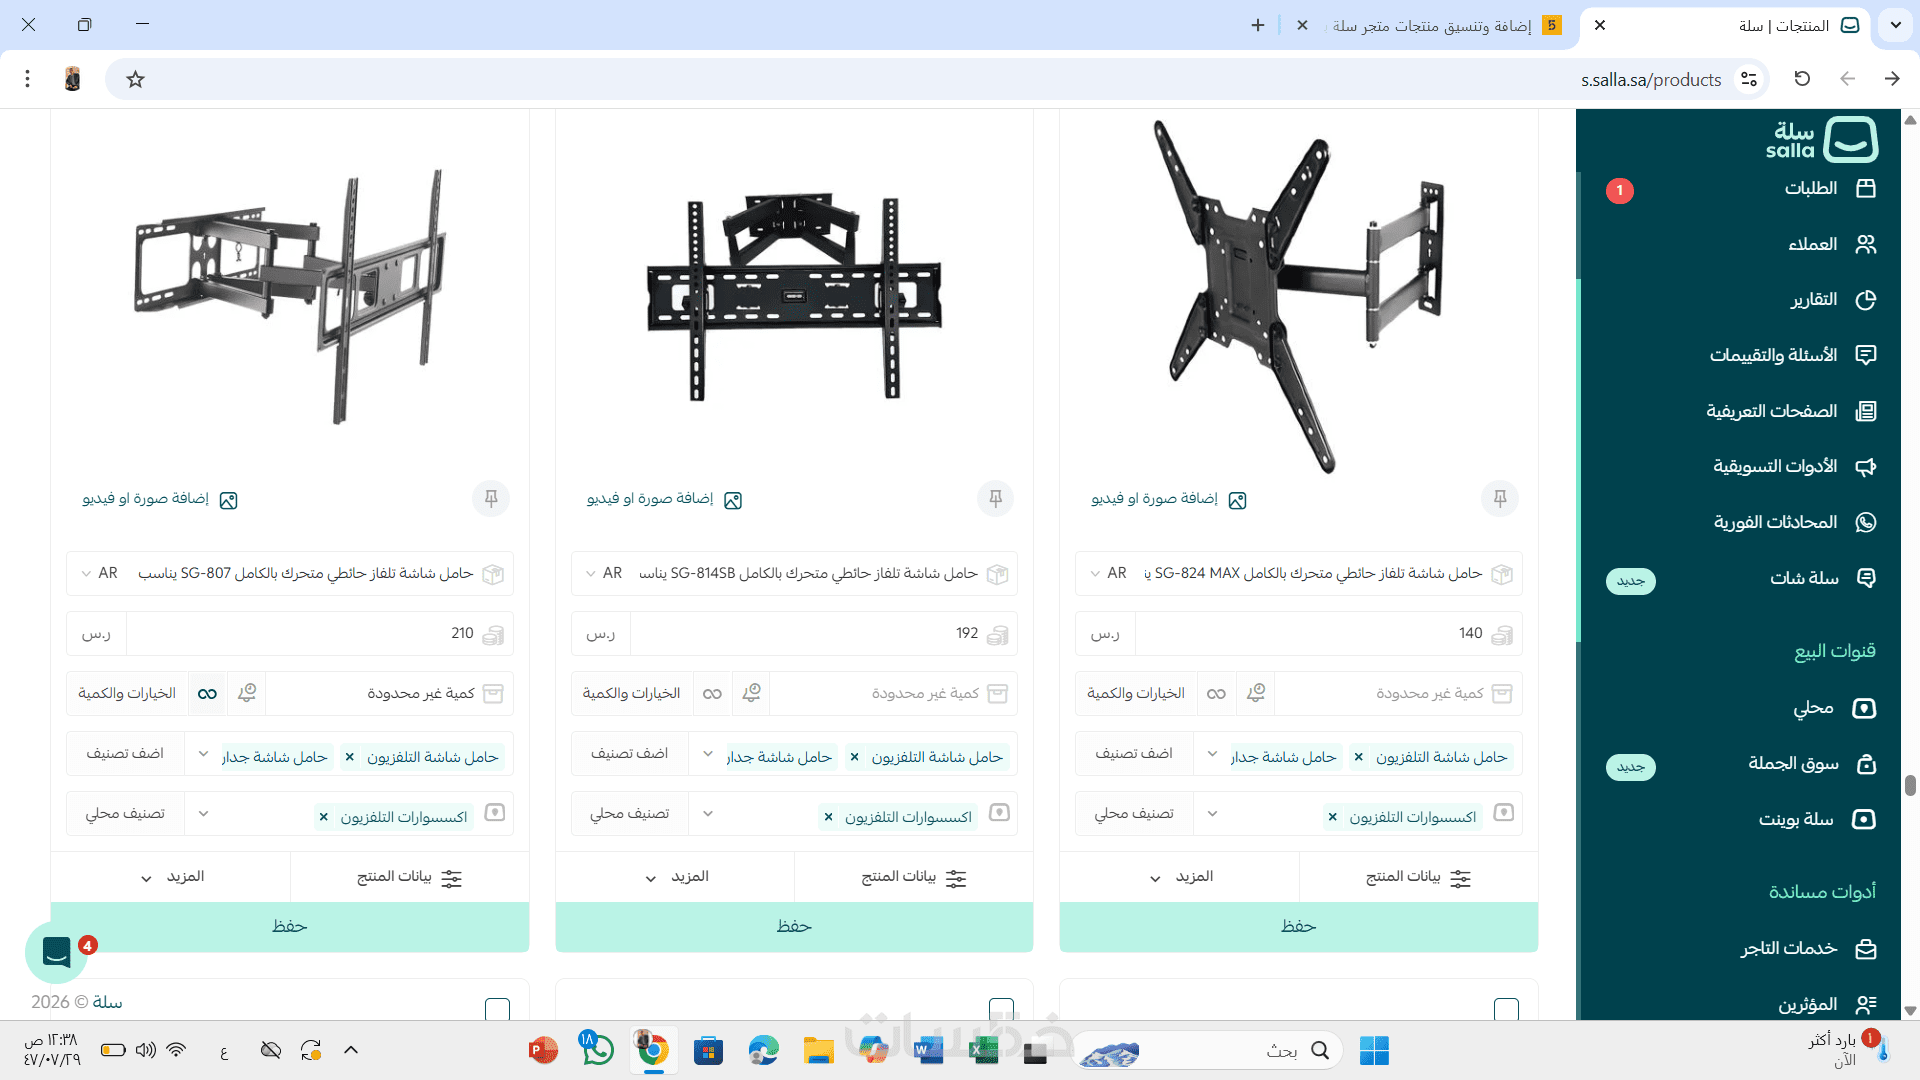
Task: Click pin icon on SG-807 product card
Action: pos(491,498)
